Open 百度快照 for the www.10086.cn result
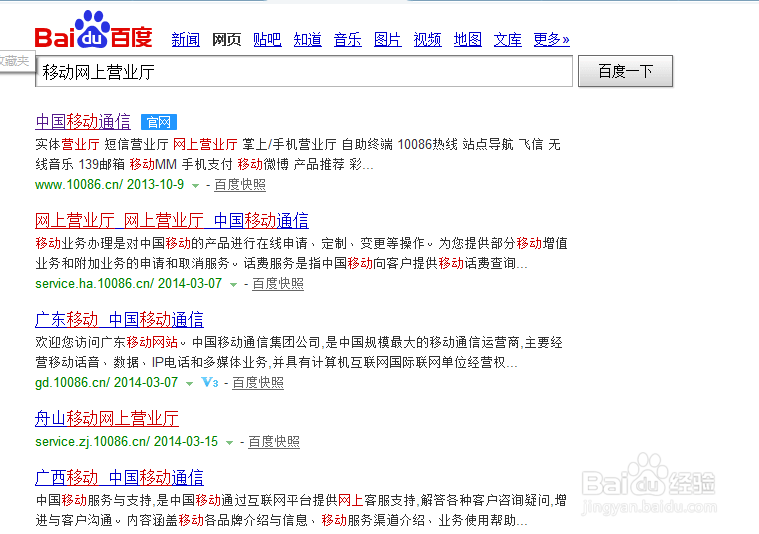The height and width of the screenshot is (534, 759). [240, 185]
